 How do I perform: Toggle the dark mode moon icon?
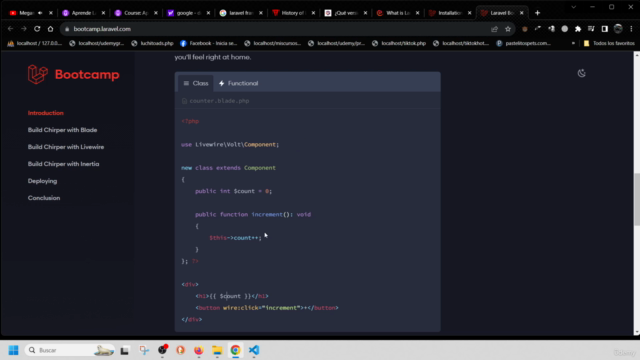(582, 73)
